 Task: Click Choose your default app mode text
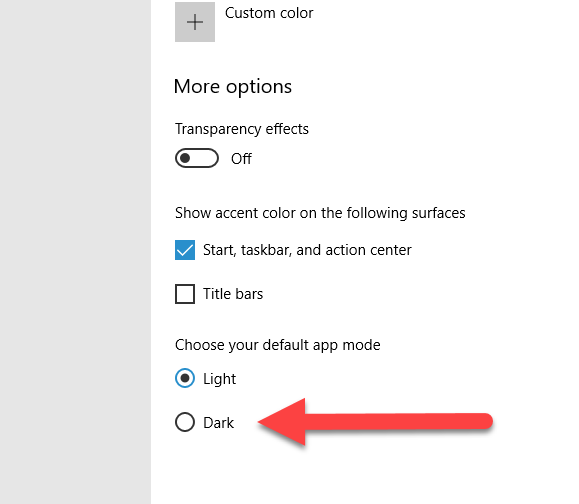[278, 345]
